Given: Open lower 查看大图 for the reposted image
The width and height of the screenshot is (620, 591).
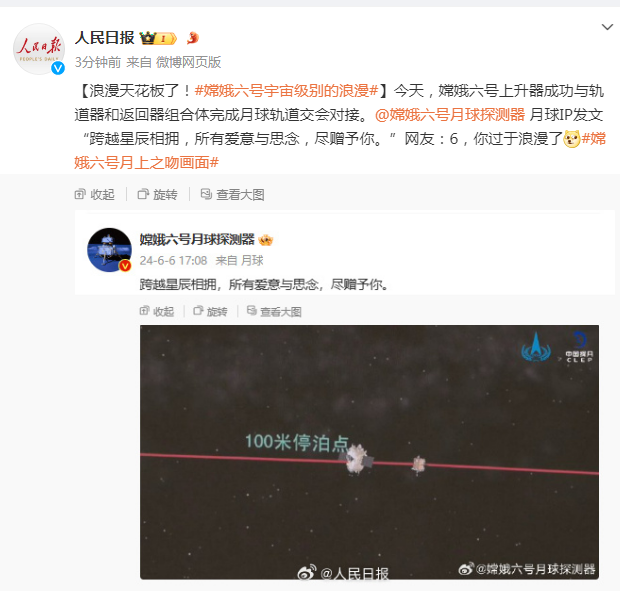Looking at the screenshot, I should [274, 312].
